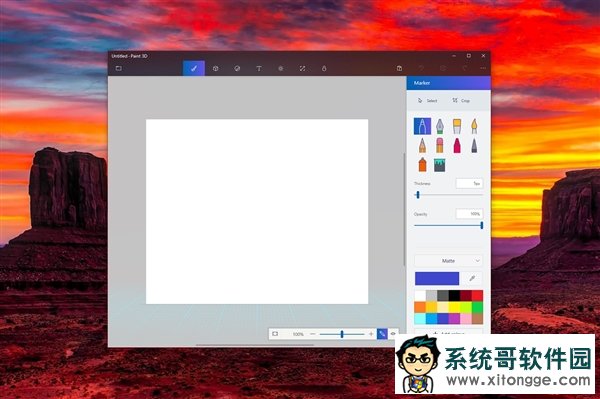Click the Opacity value input field
The height and width of the screenshot is (399, 600).
pyautogui.click(x=469, y=214)
